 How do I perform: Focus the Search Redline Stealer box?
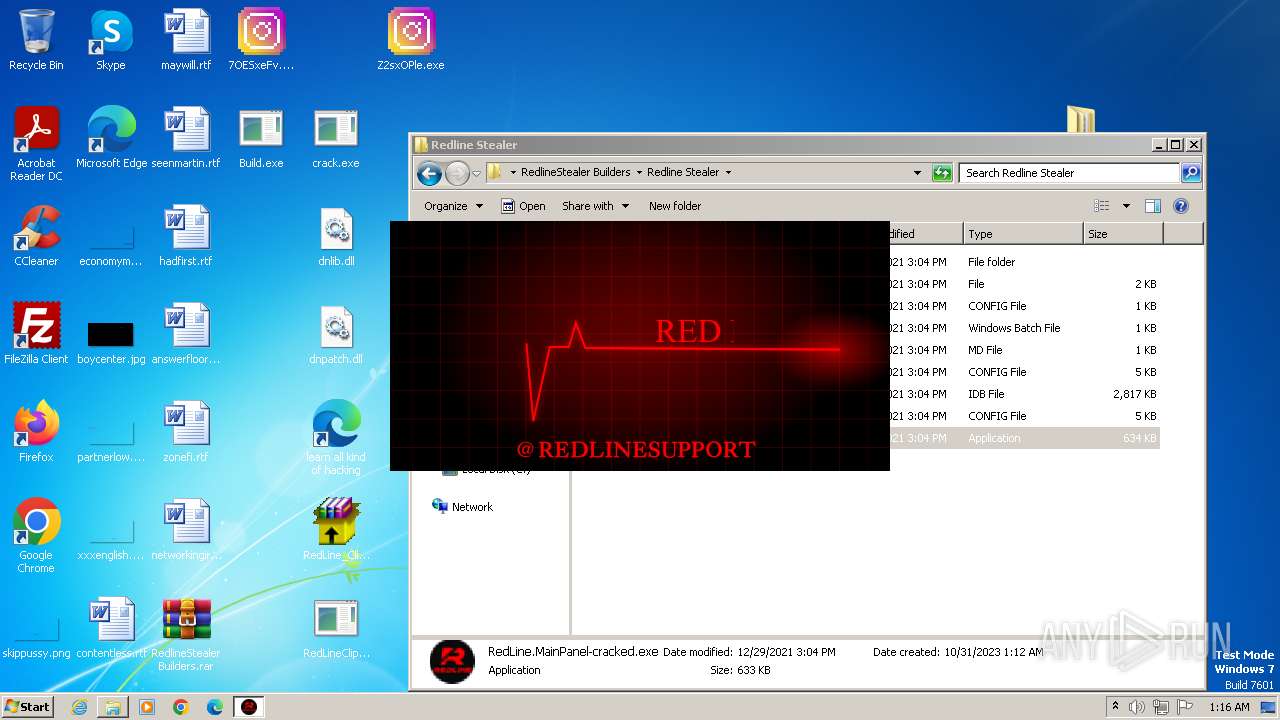pyautogui.click(x=1070, y=173)
